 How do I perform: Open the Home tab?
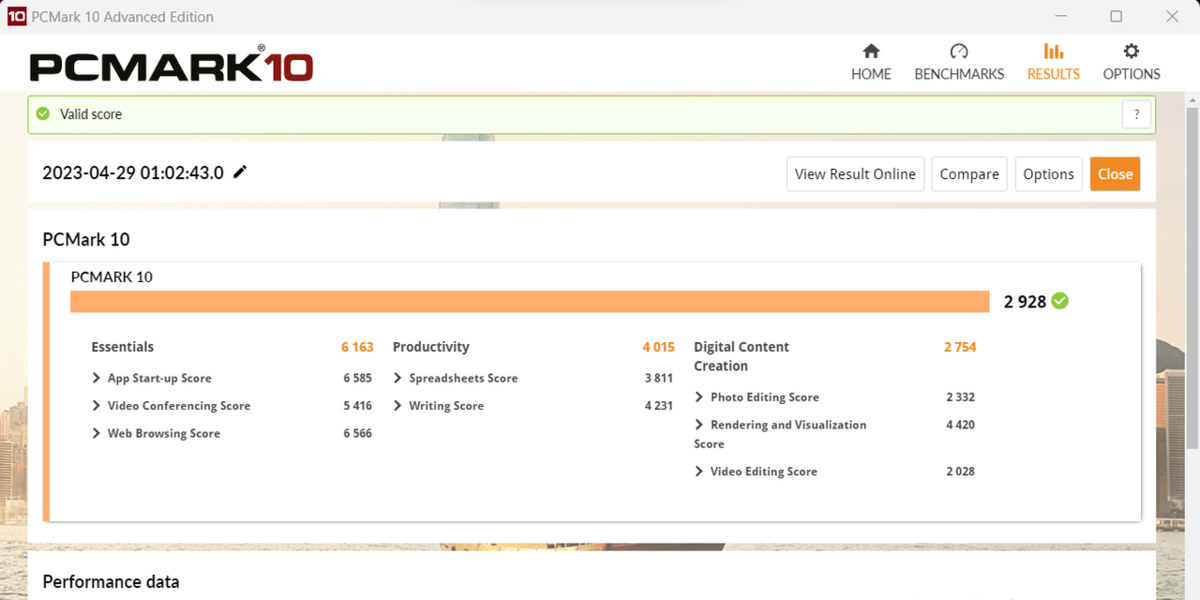tap(871, 62)
